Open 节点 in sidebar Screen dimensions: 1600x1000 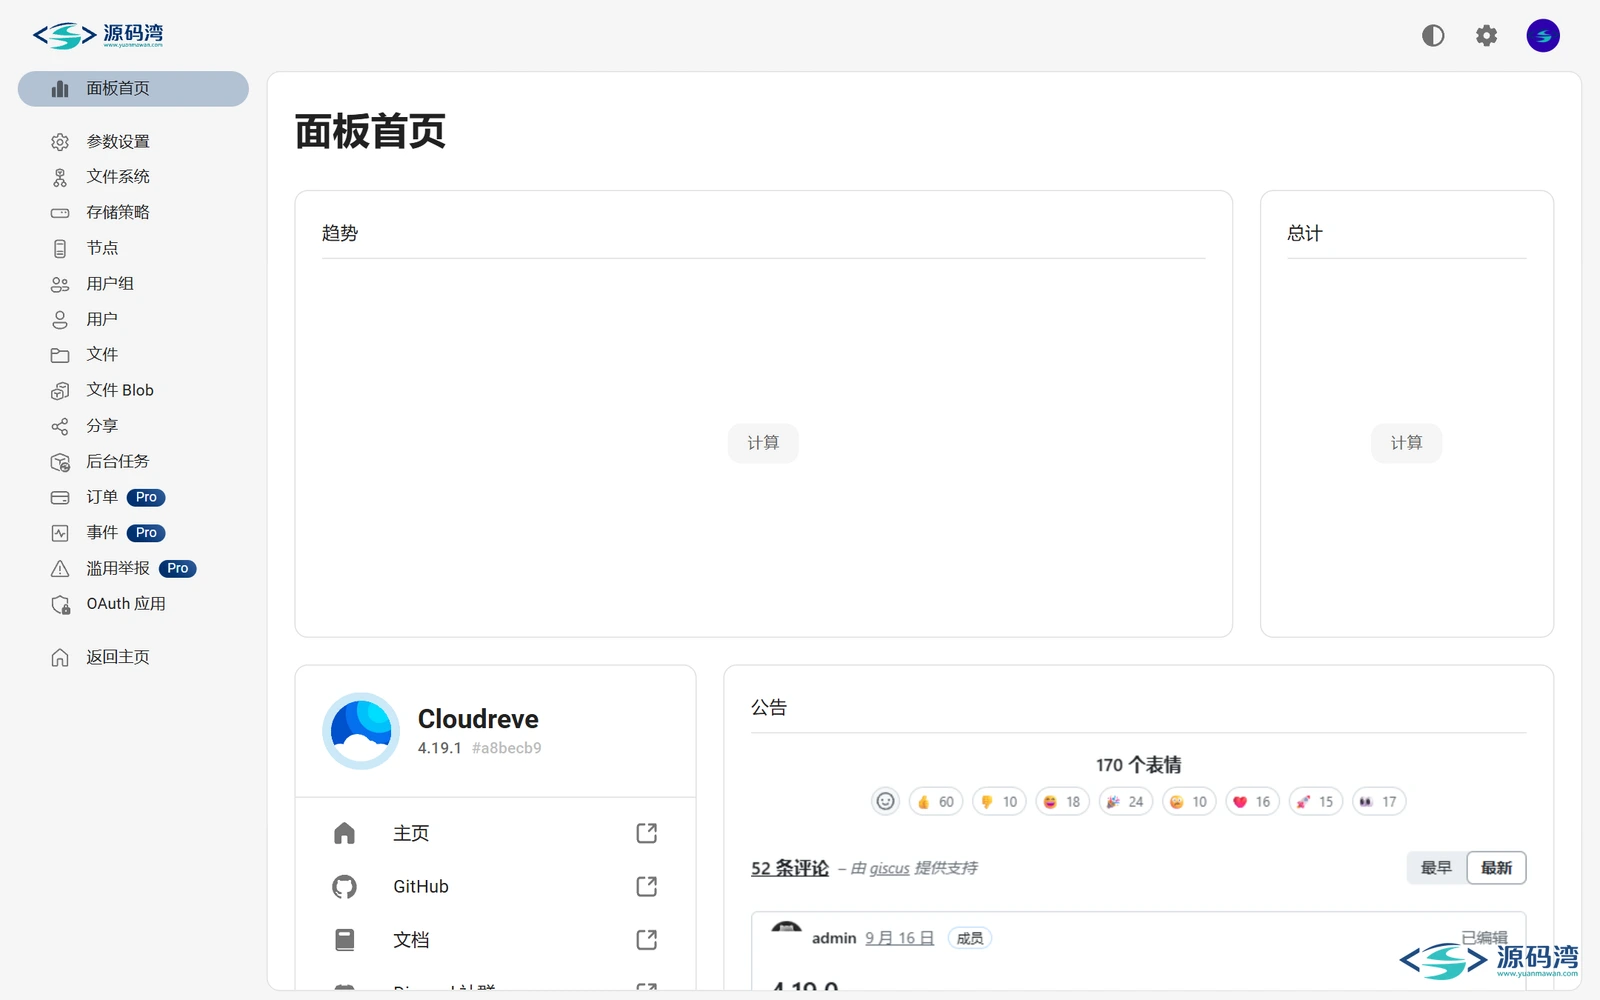pyautogui.click(x=133, y=248)
